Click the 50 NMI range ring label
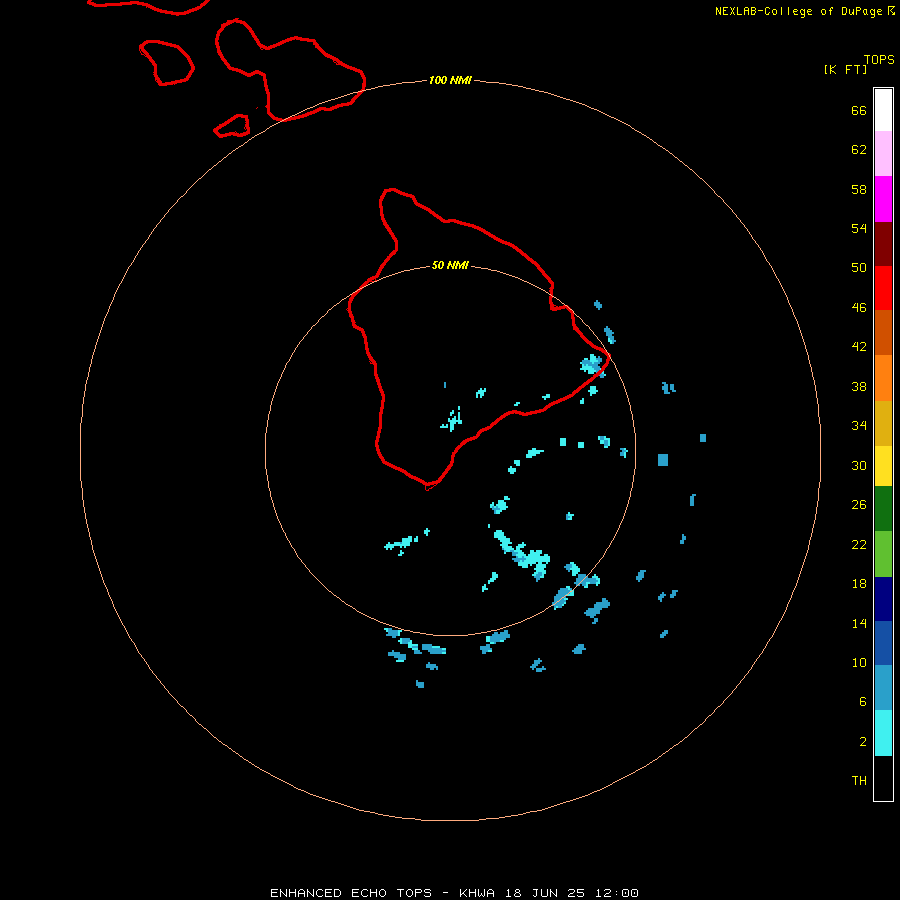Image resolution: width=900 pixels, height=900 pixels. (450, 265)
